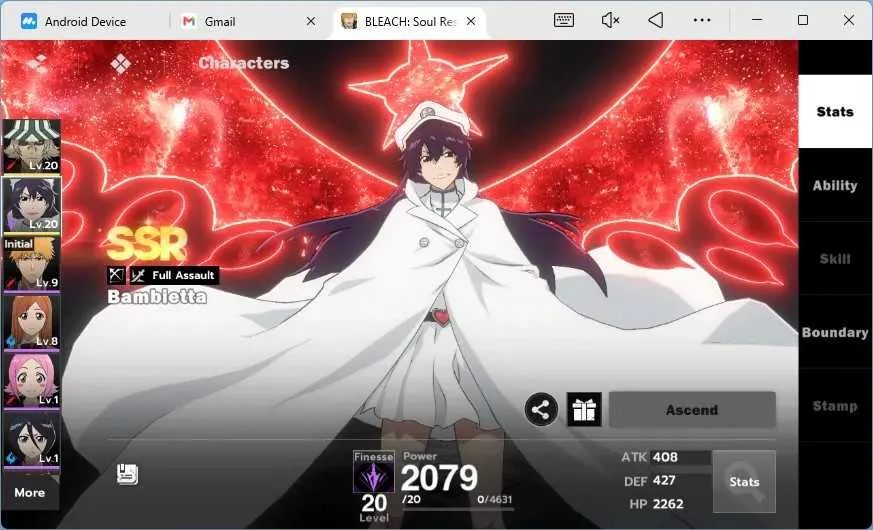Click the top-left game logo icon
The image size is (873, 530).
tap(37, 63)
